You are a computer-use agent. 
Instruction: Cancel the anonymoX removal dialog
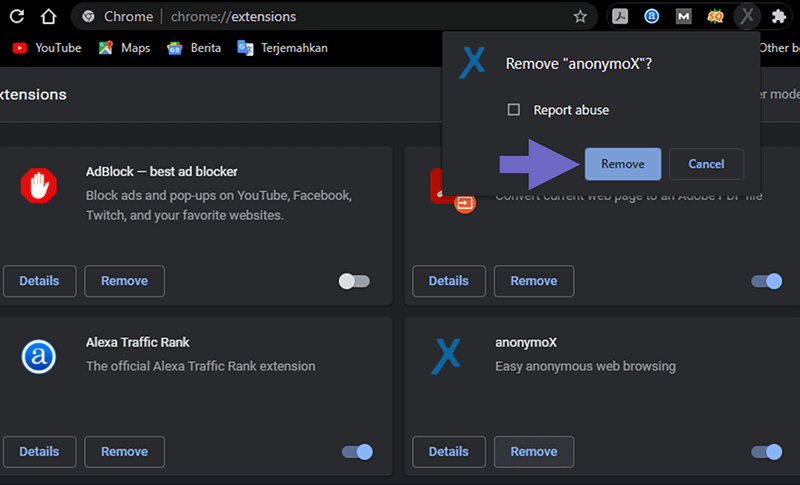tap(706, 164)
